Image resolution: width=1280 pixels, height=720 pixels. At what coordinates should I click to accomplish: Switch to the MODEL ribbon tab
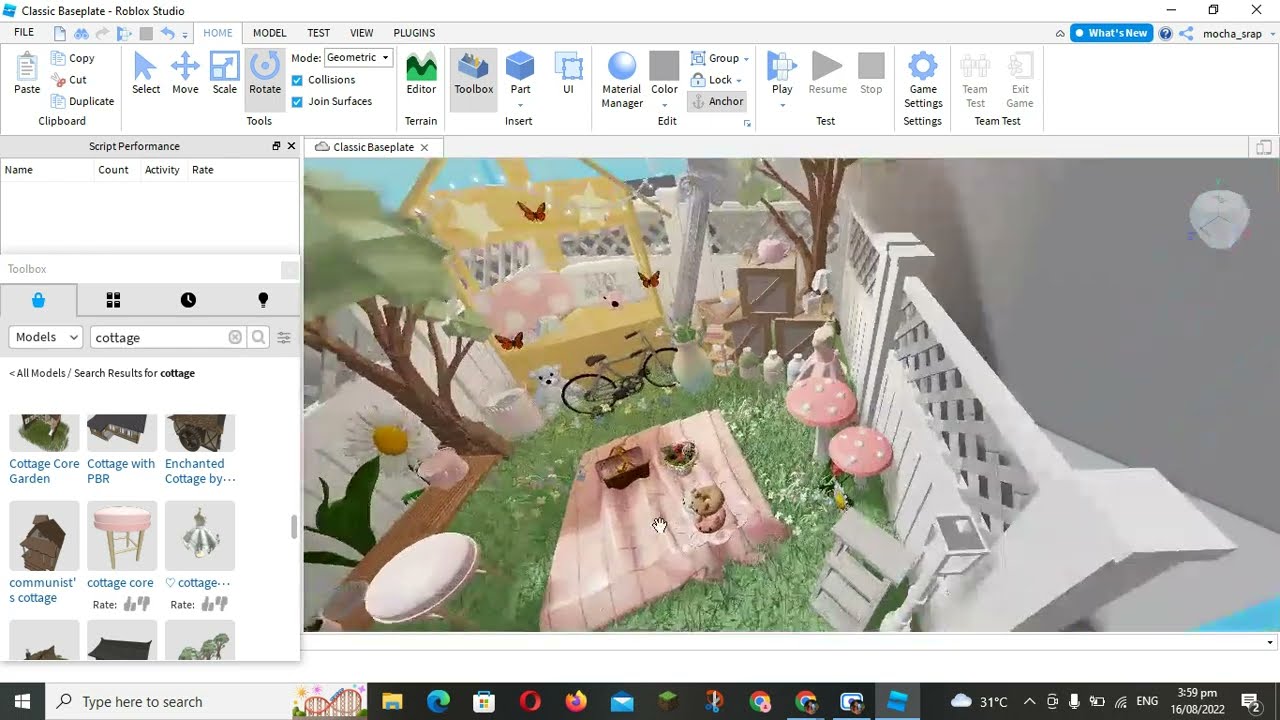click(x=270, y=33)
